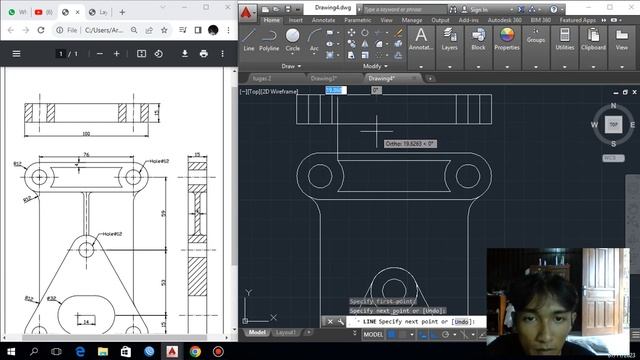Click the TOP face of ViewCube
Image resolution: width=640 pixels, height=360 pixels.
[x=613, y=124]
